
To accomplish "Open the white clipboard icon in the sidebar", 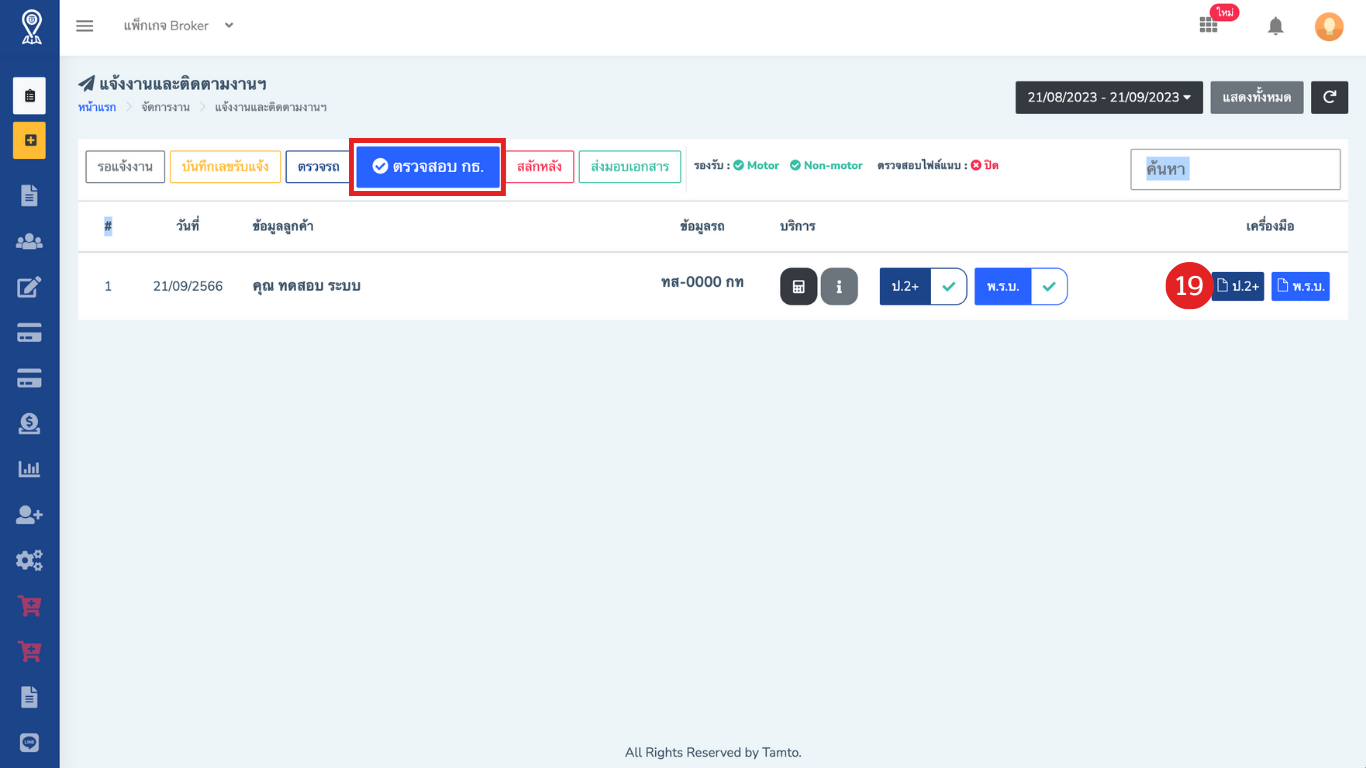I will [x=29, y=96].
